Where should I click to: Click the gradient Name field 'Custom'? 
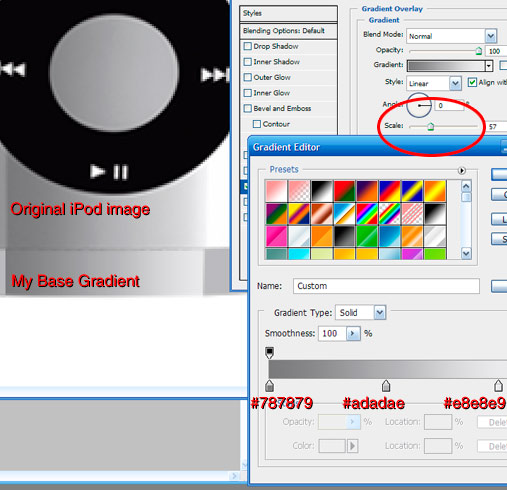386,286
